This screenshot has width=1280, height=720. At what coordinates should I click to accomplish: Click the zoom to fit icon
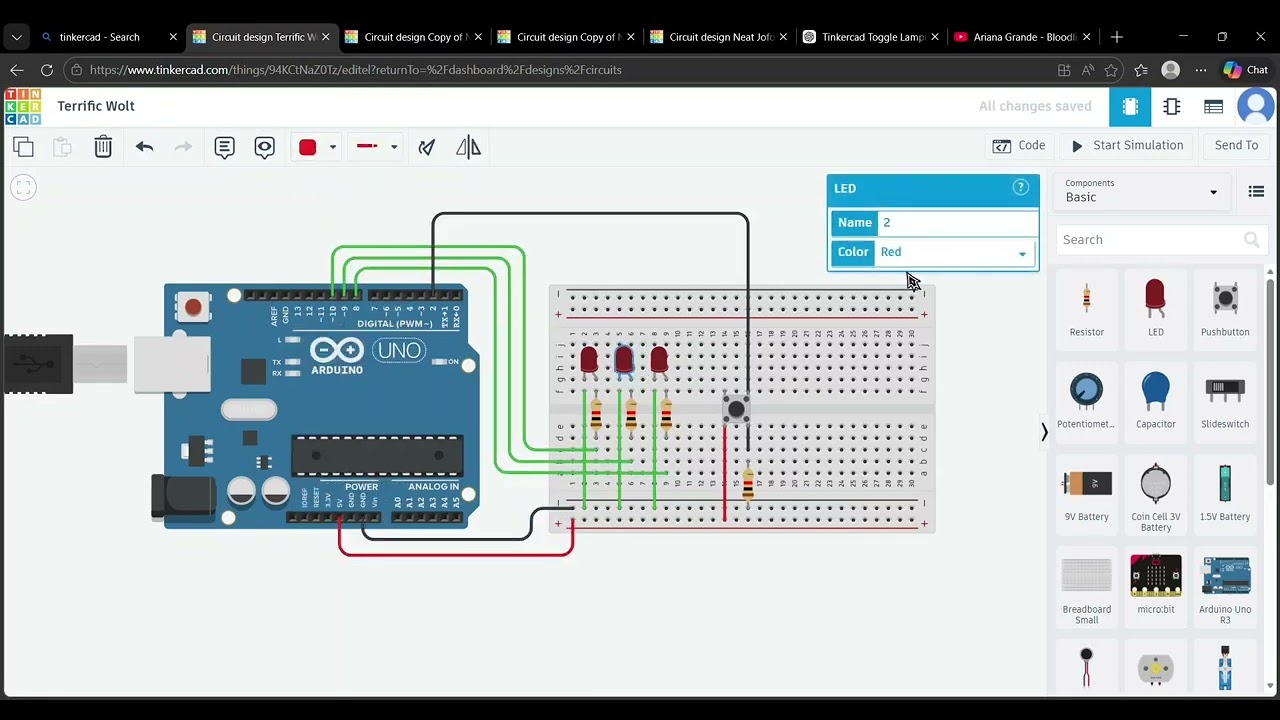pos(24,188)
